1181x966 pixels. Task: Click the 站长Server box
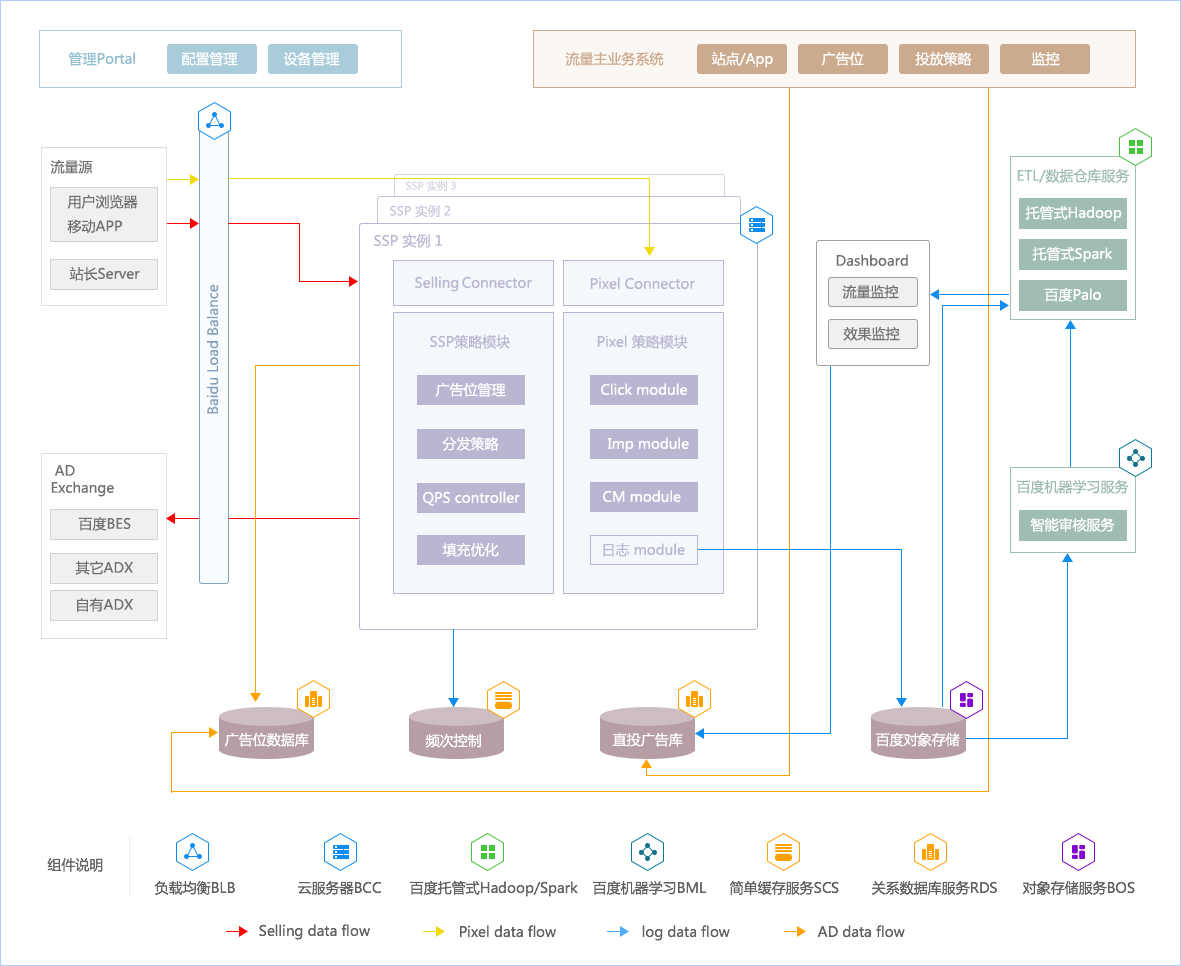104,274
